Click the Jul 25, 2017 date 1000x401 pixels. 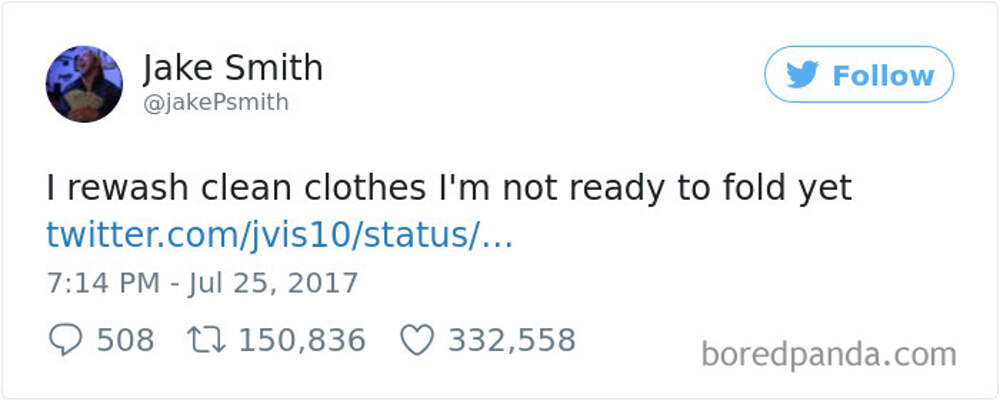(x=266, y=282)
